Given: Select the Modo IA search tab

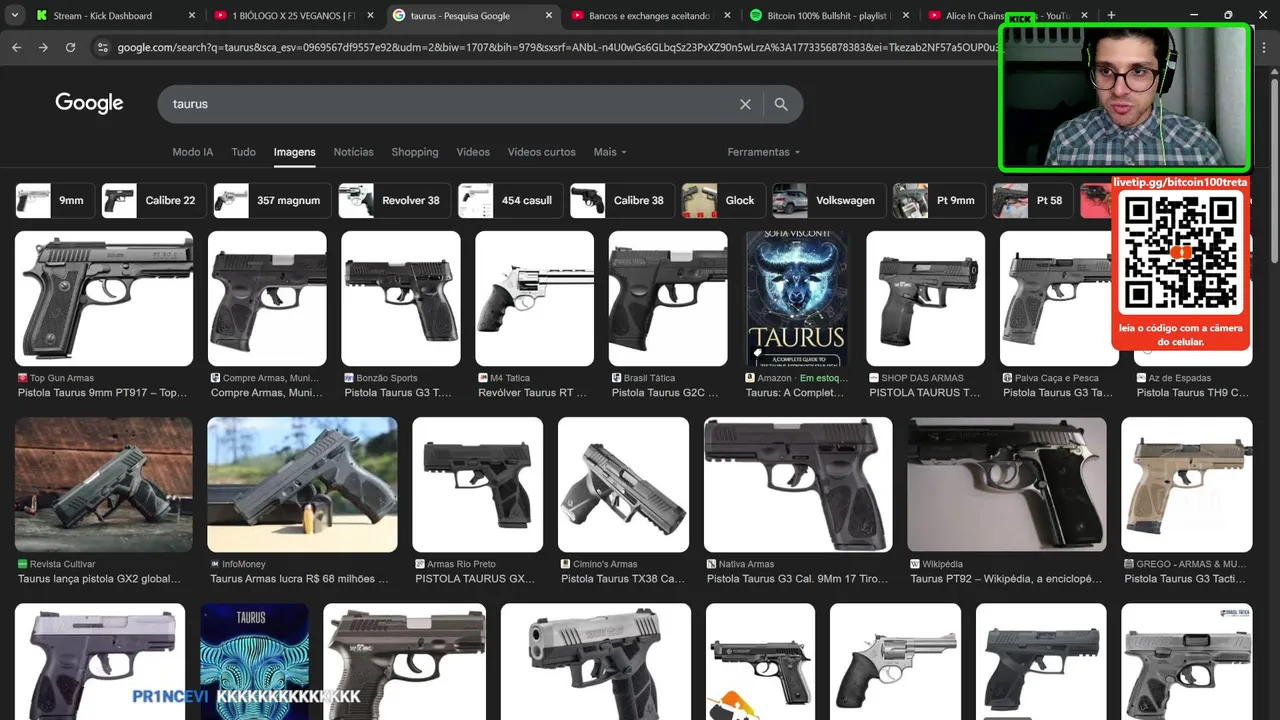Looking at the screenshot, I should click(x=193, y=152).
